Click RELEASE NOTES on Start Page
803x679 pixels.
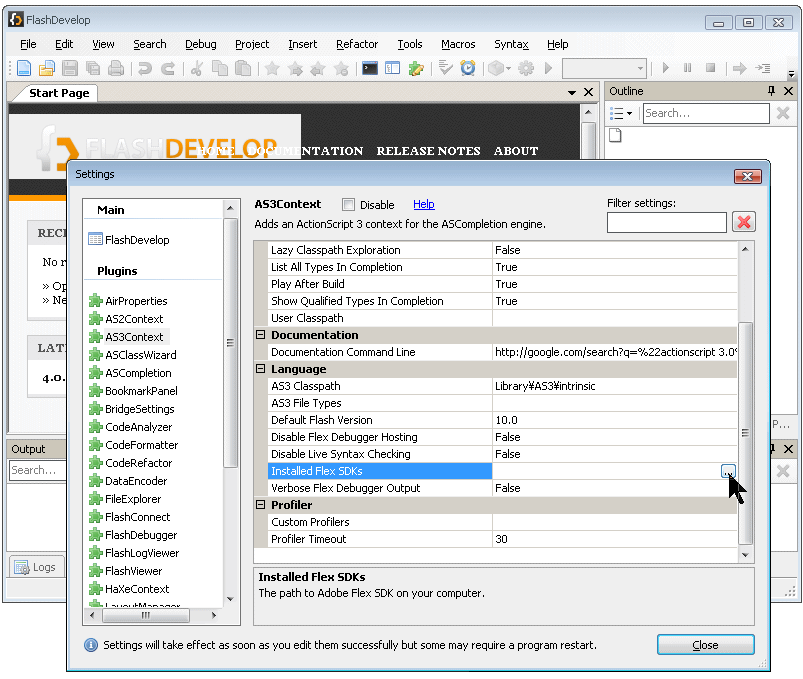(x=428, y=151)
